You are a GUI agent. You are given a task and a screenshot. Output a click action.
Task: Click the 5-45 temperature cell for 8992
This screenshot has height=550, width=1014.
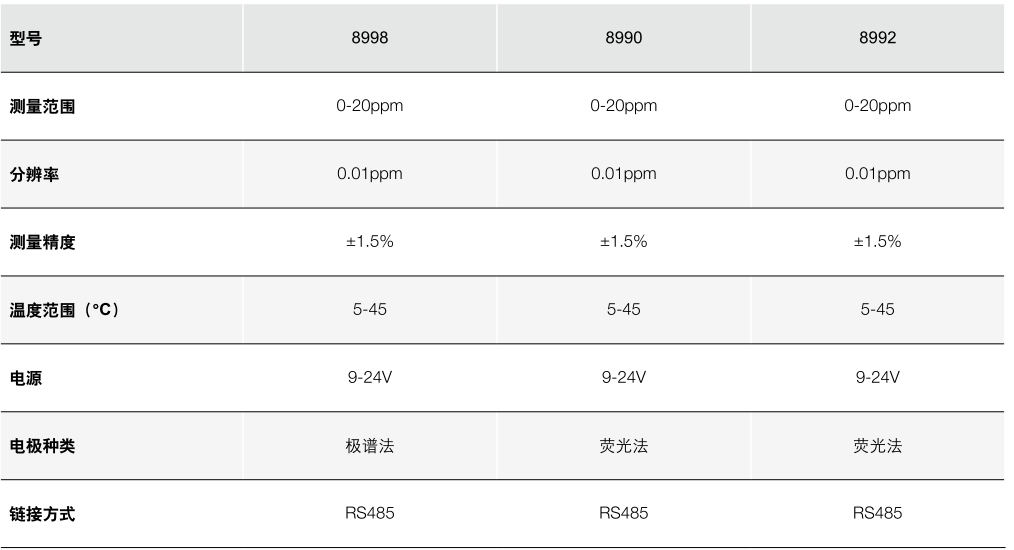pyautogui.click(x=877, y=310)
